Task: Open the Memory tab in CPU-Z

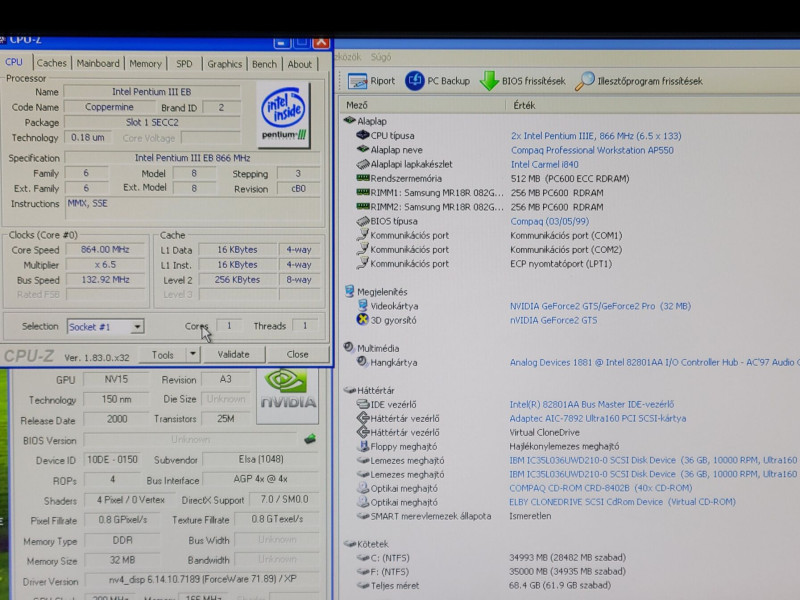Action: pyautogui.click(x=145, y=64)
